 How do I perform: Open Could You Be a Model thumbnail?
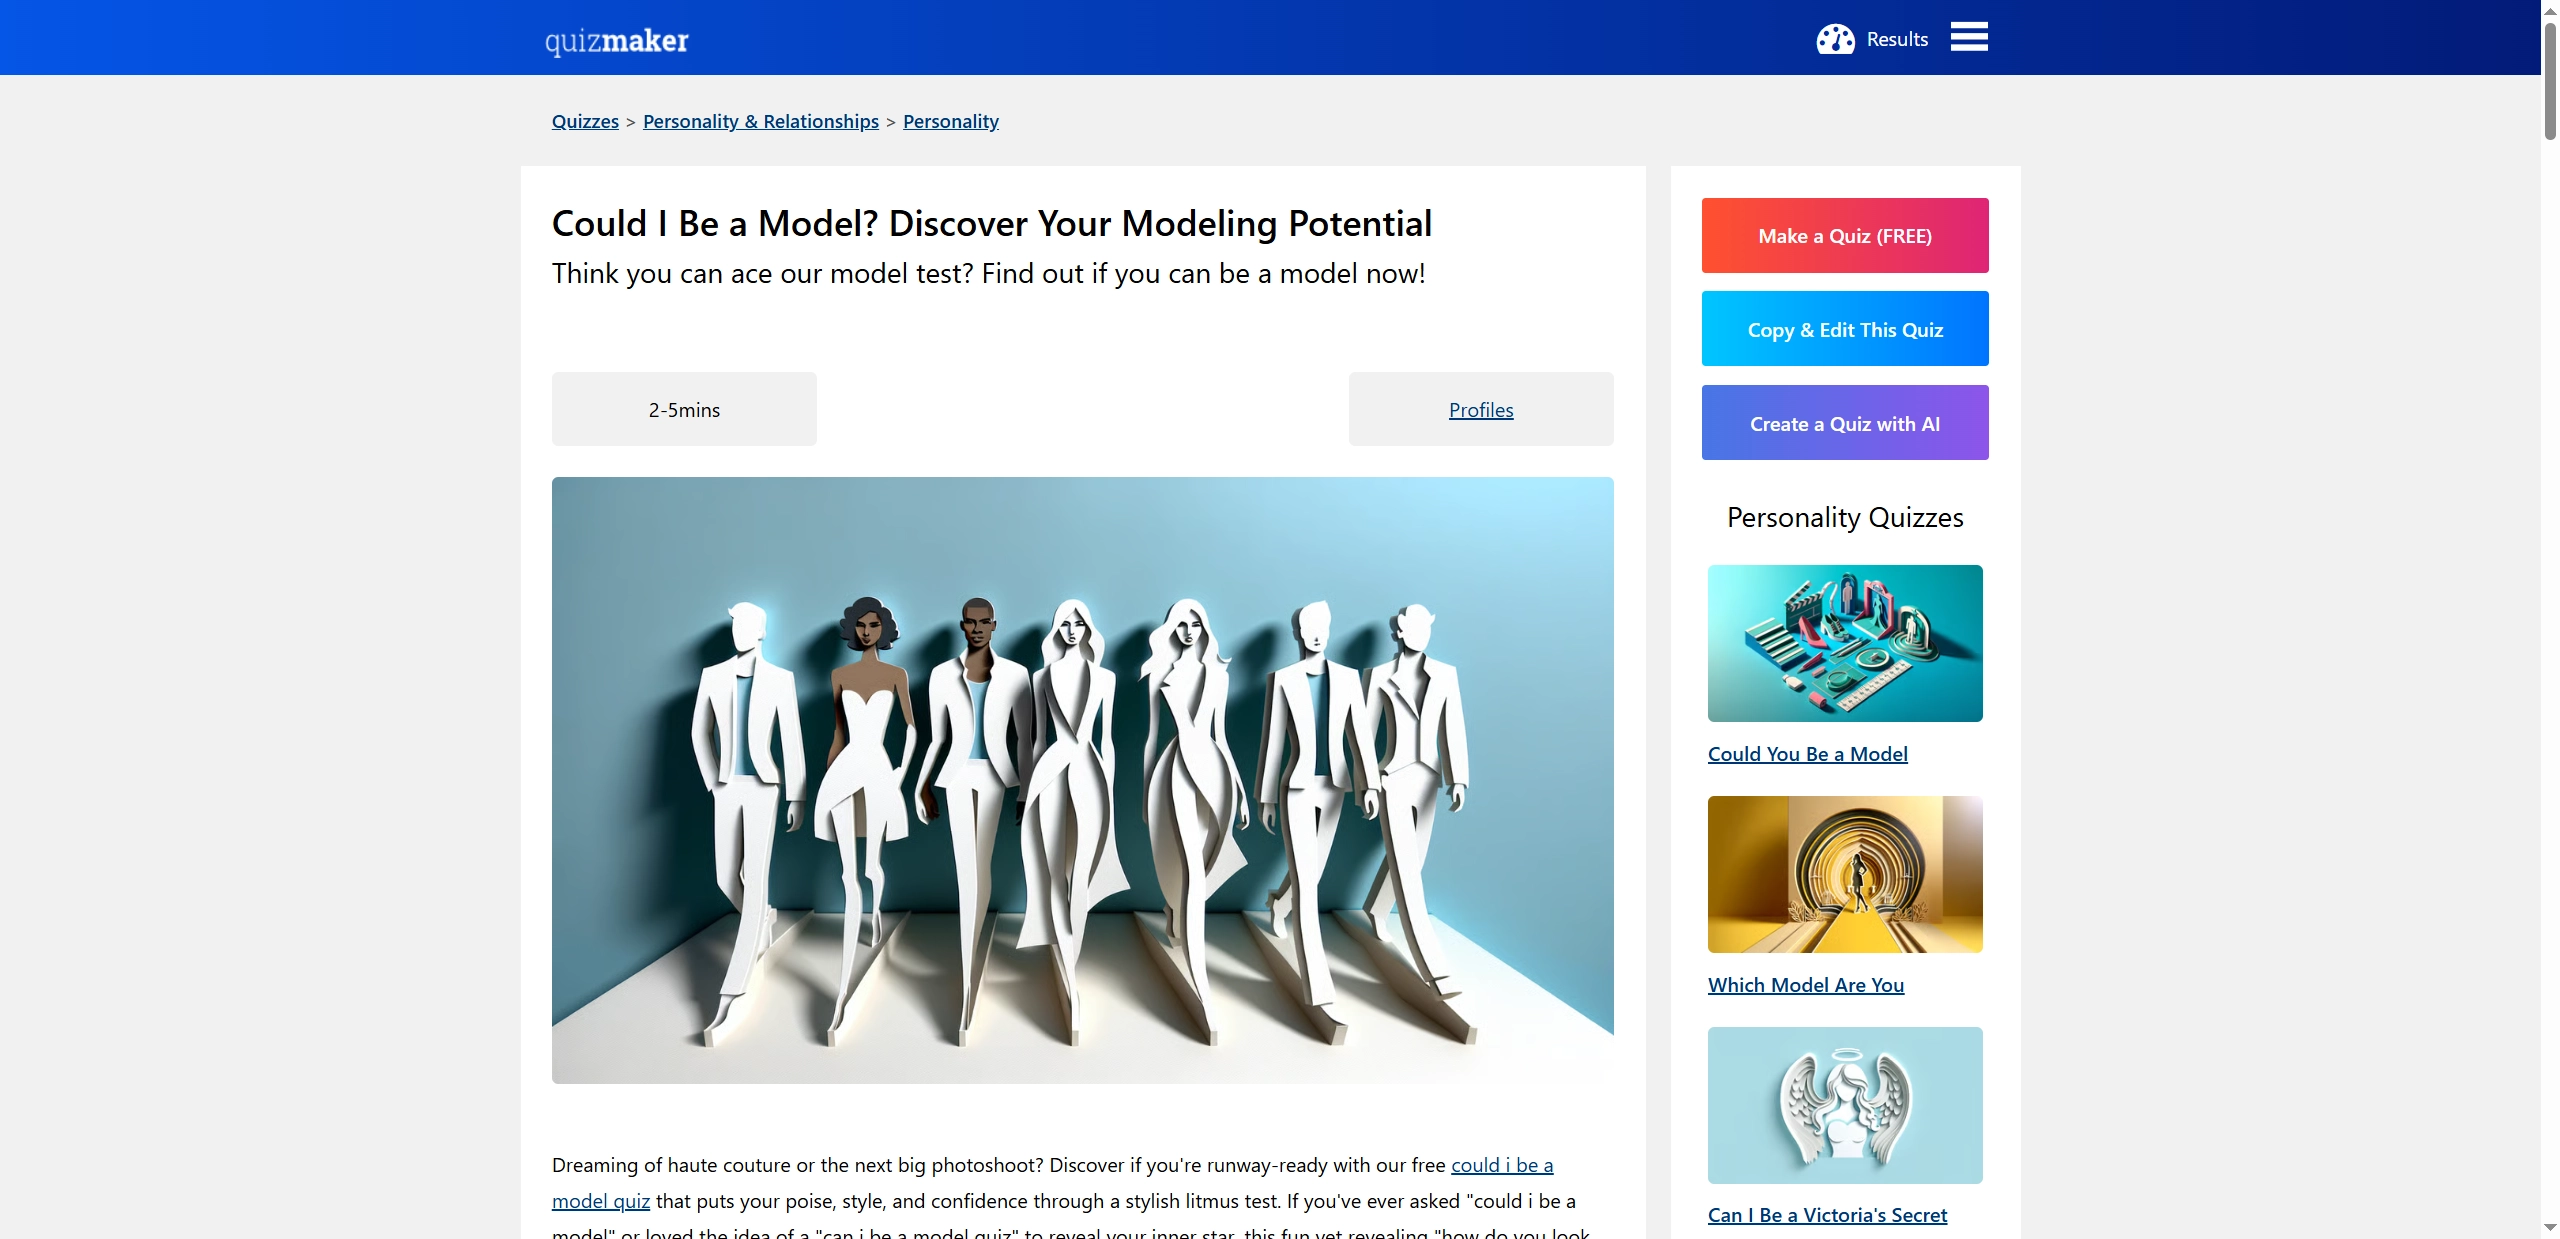coord(1844,643)
